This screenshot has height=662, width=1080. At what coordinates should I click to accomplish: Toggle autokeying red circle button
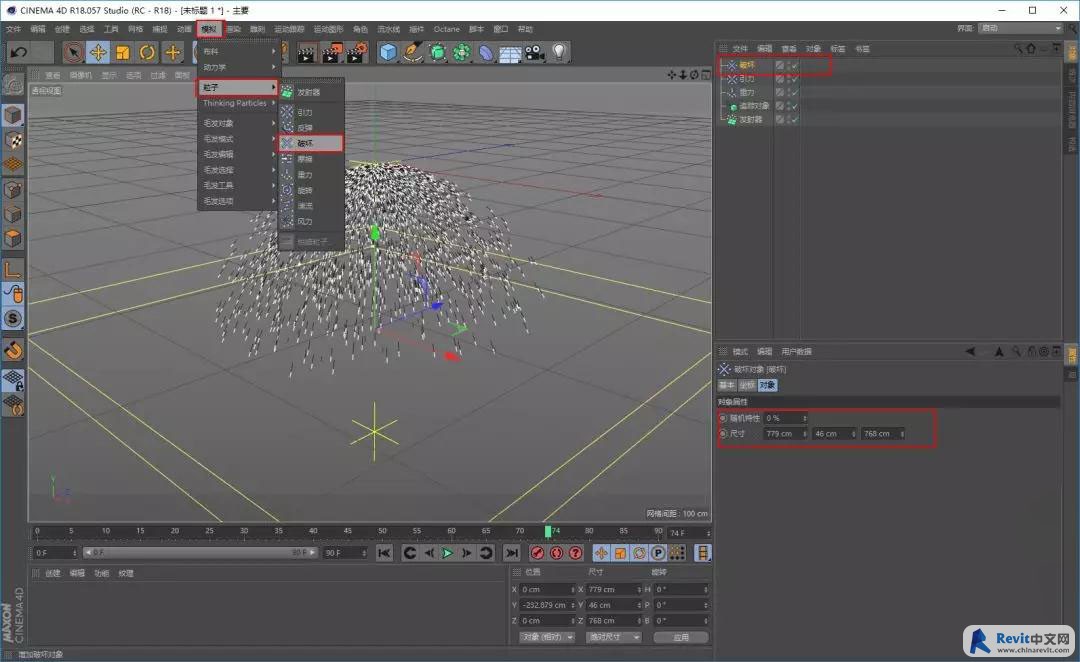click(557, 553)
